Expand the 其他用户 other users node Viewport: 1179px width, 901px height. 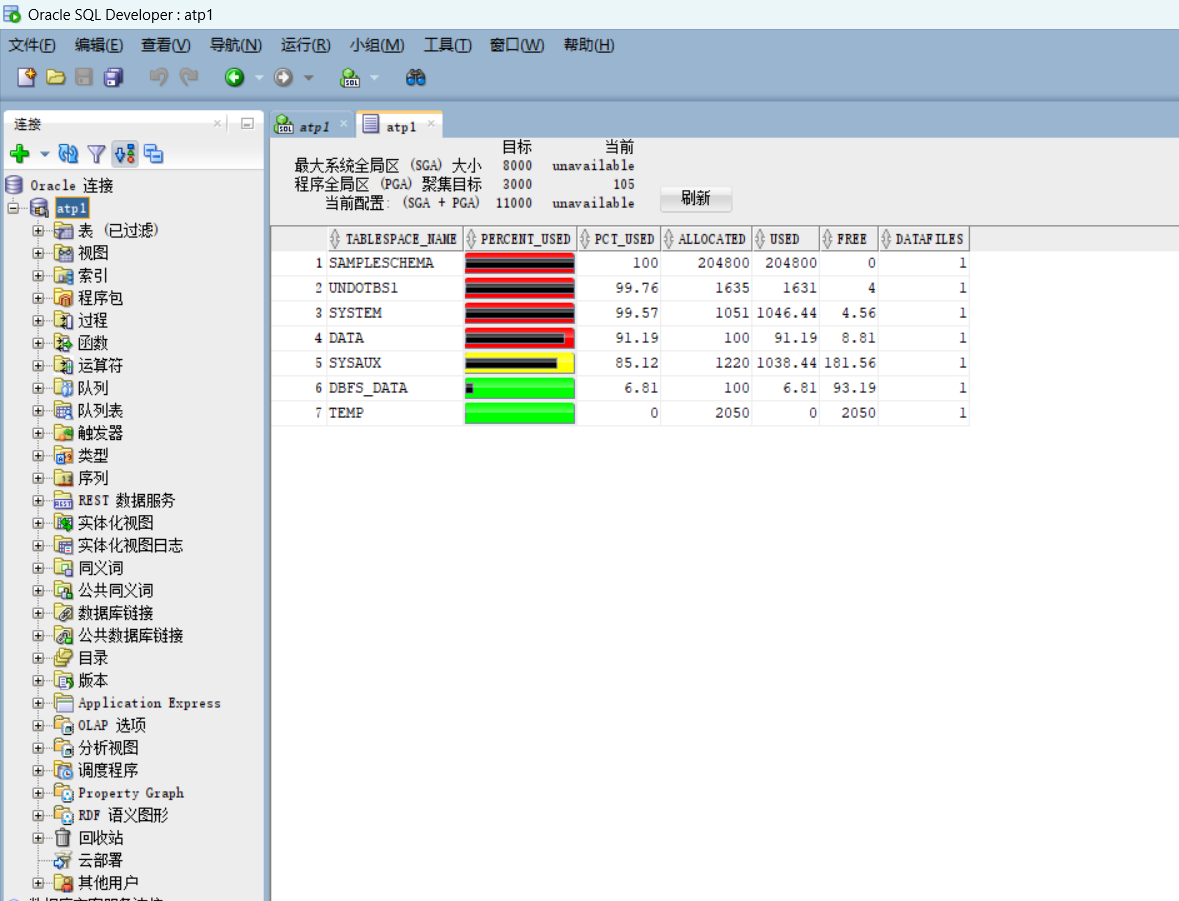(x=38, y=883)
